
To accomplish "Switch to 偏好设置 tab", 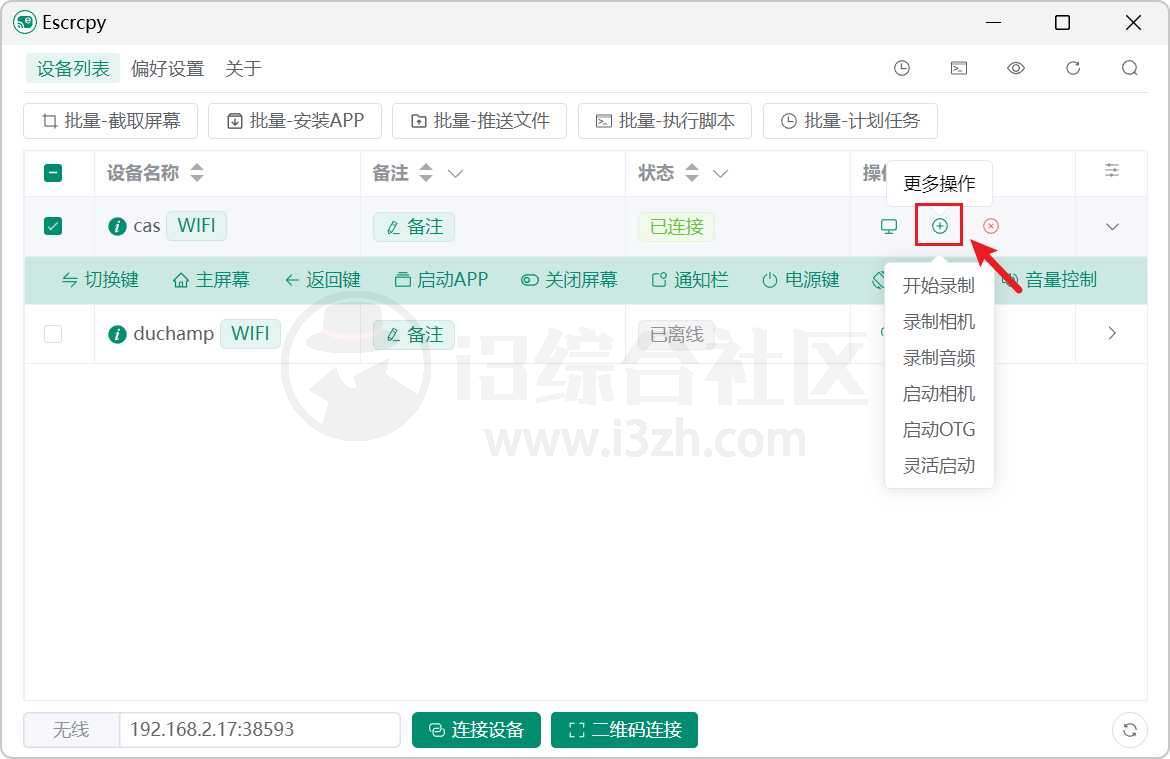I will tap(168, 69).
